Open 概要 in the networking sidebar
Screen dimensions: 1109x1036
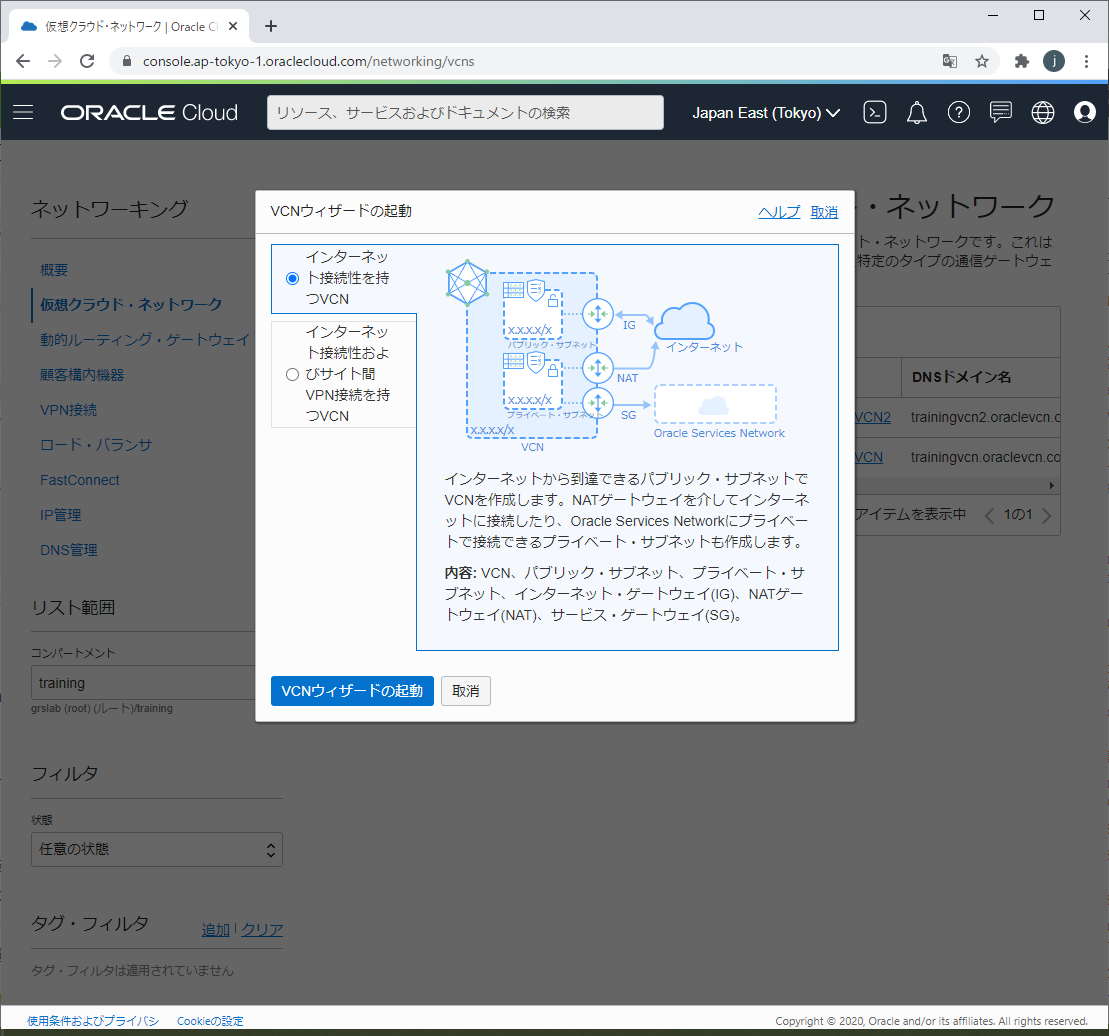coord(54,270)
